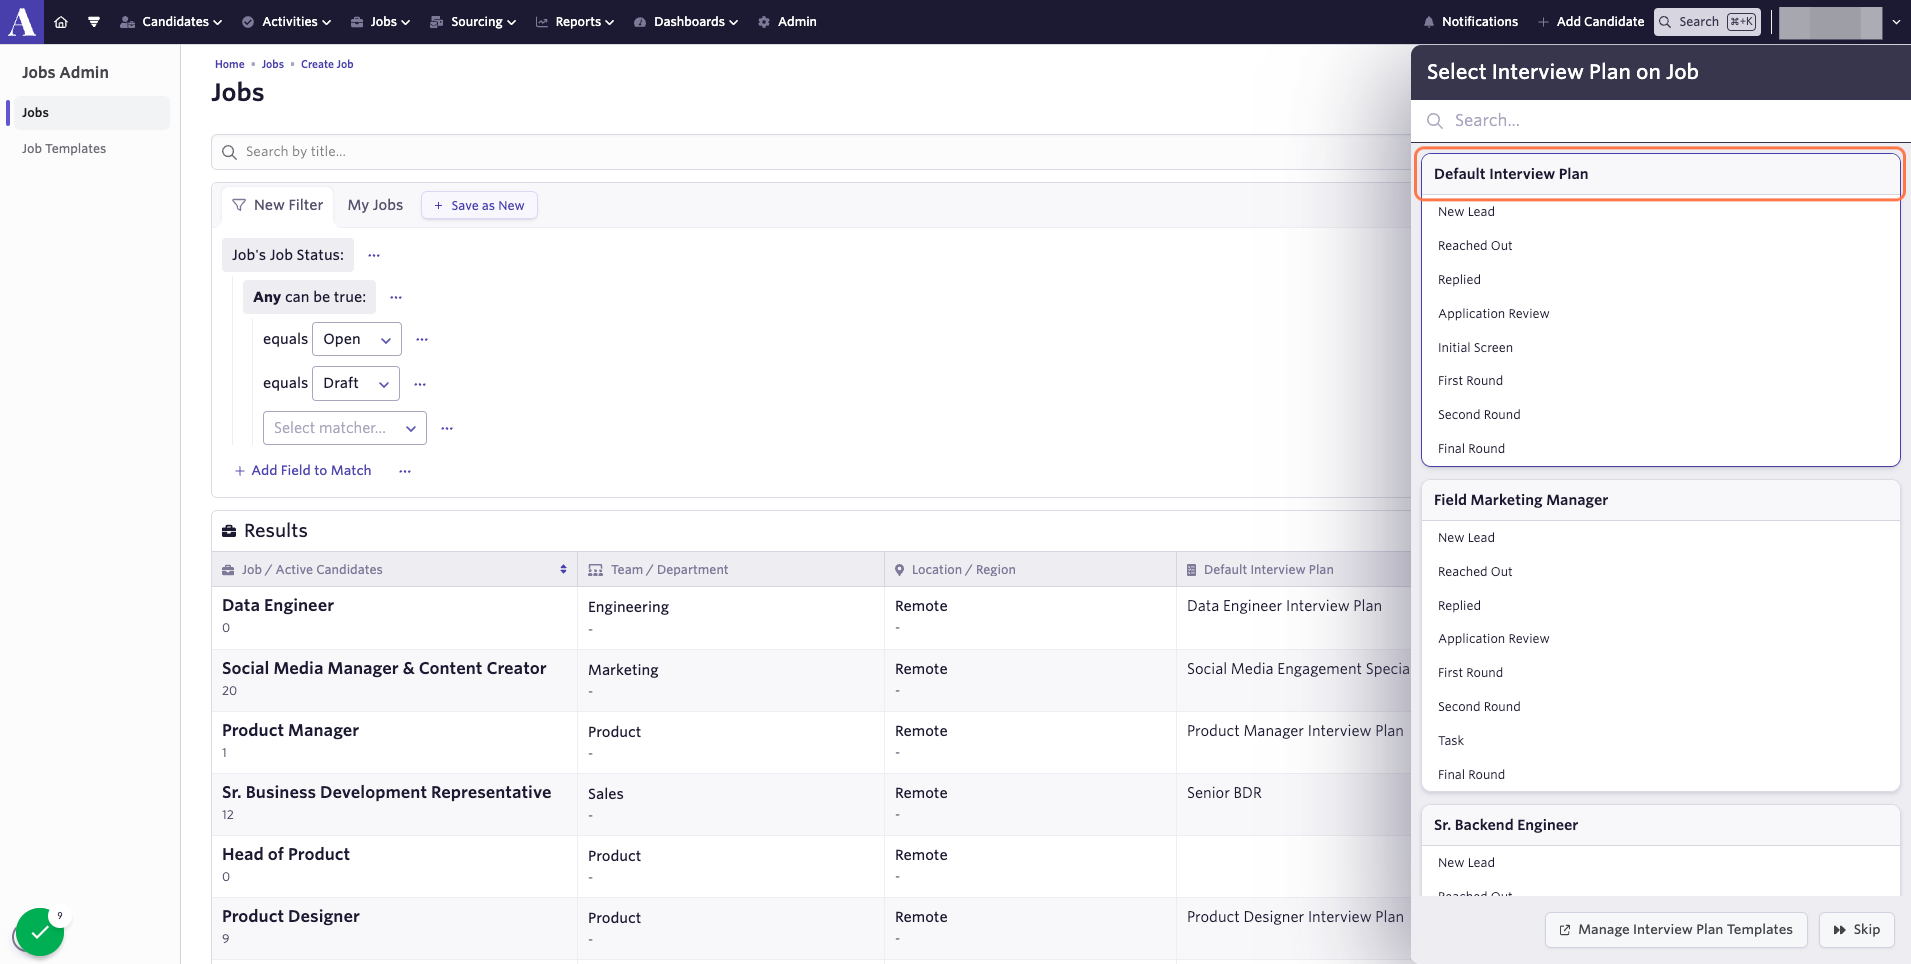The height and width of the screenshot is (964, 1911).
Task: Open the equals Draft status dropdown
Action: [356, 383]
